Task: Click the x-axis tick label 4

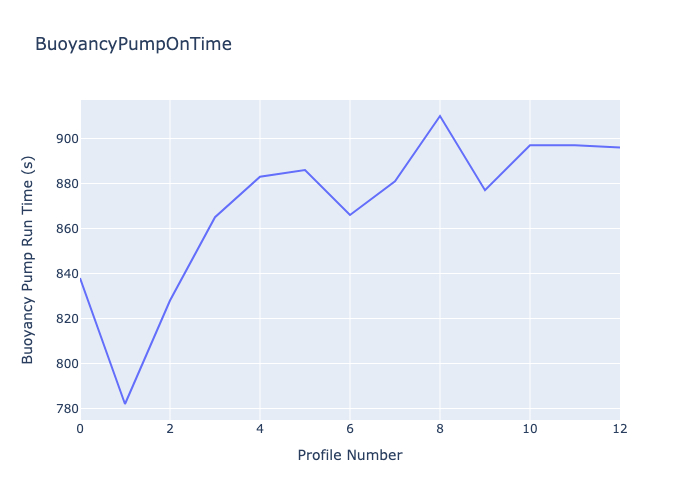Action: point(260,428)
